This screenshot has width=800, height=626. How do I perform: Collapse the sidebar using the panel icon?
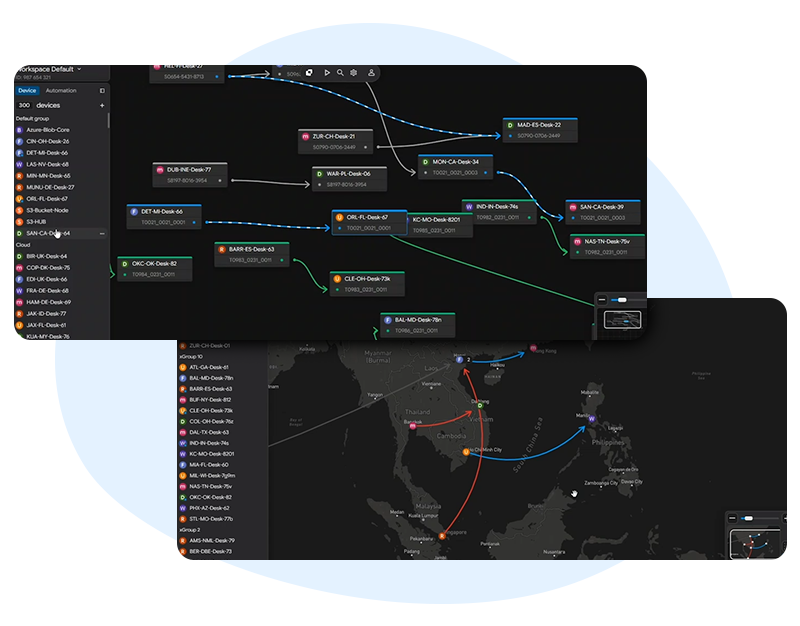[102, 90]
